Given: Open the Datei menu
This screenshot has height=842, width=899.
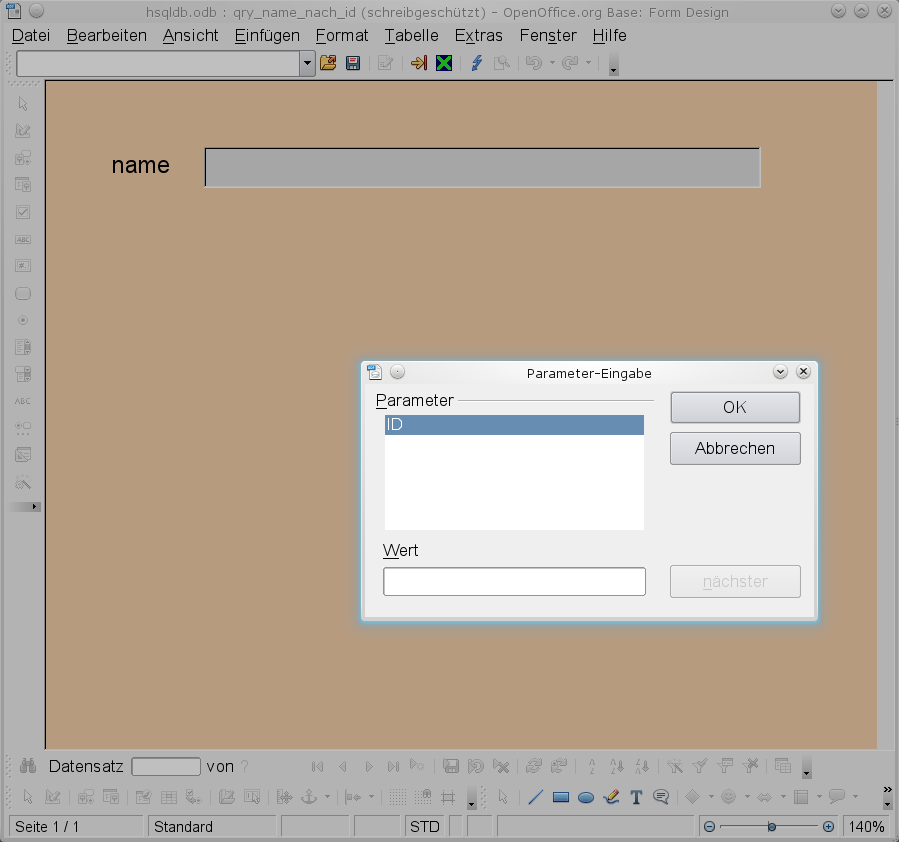Looking at the screenshot, I should point(31,35).
